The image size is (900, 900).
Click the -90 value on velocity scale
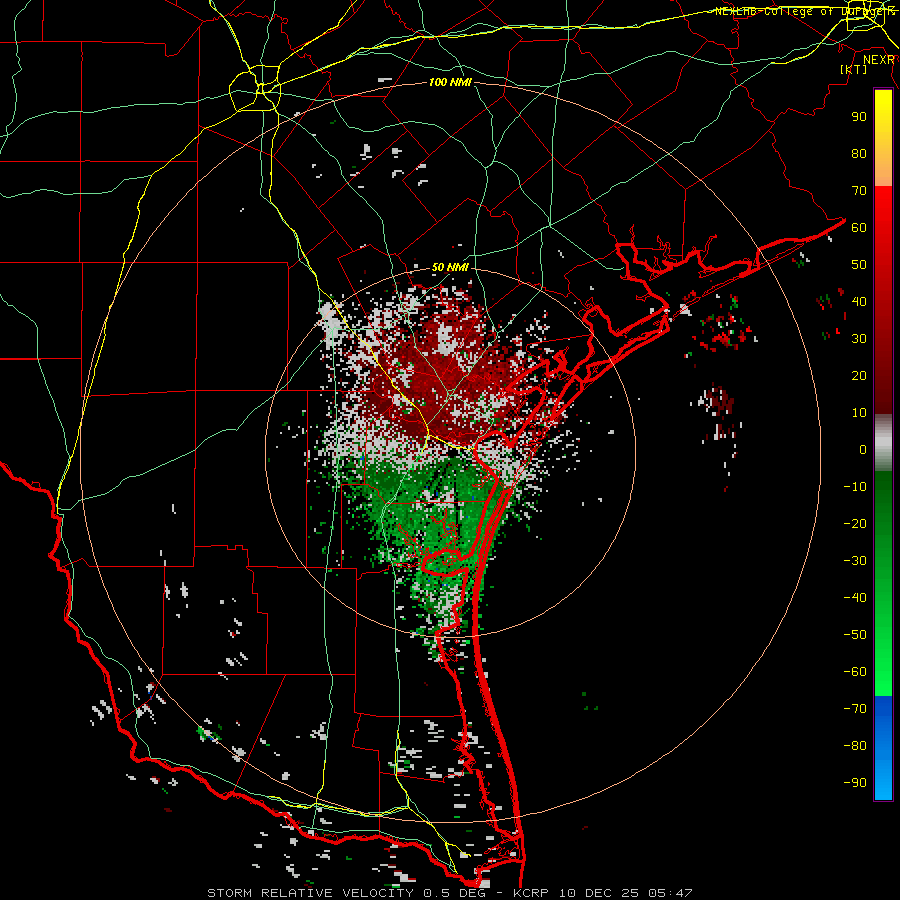pos(855,783)
